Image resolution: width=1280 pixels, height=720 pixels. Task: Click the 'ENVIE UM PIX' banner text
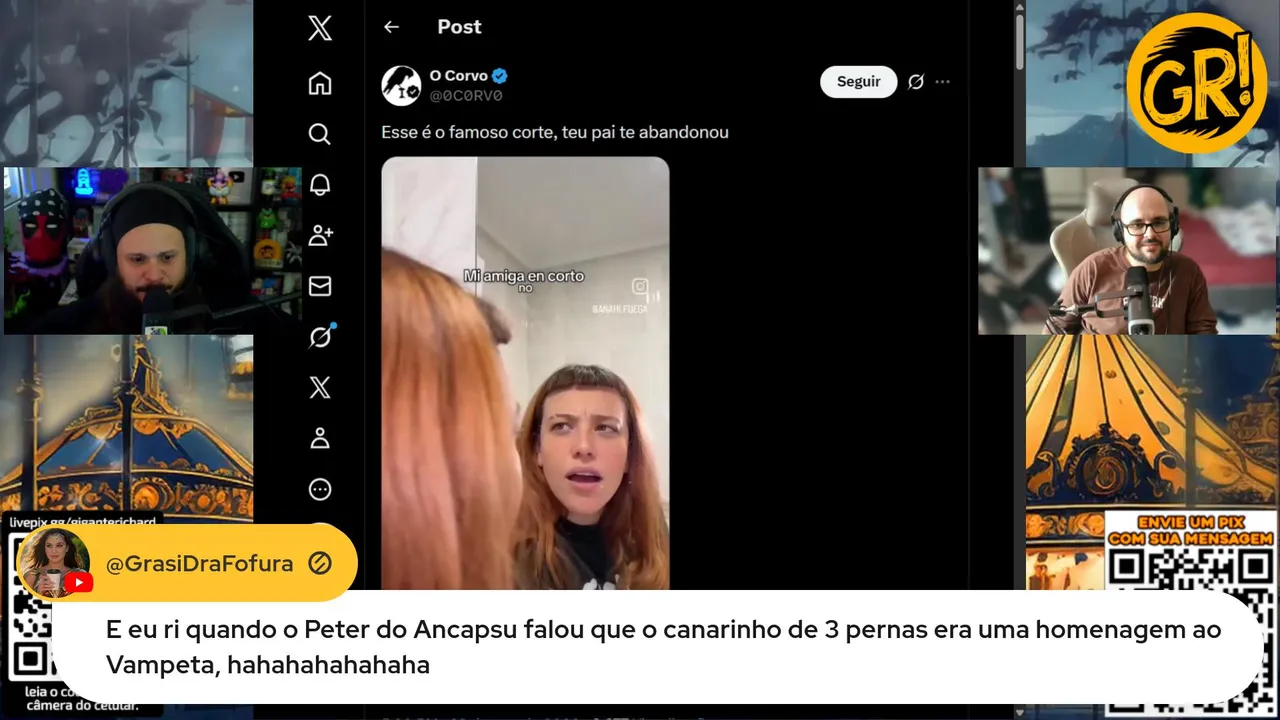coord(1190,532)
